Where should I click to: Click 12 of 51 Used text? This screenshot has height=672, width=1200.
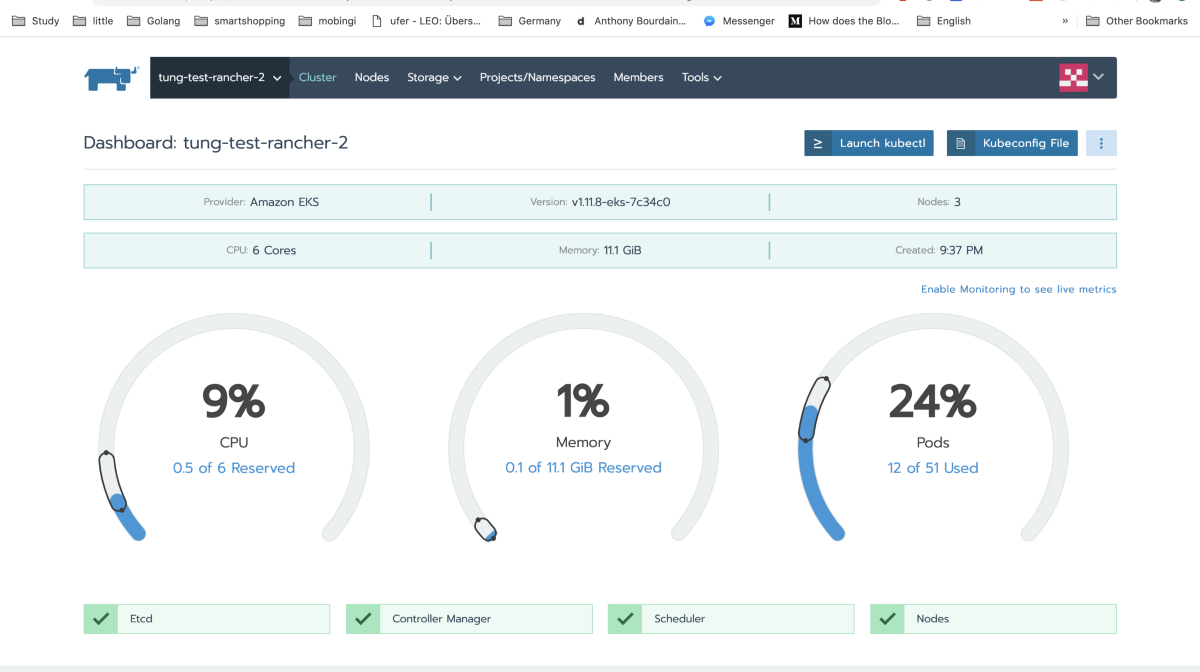pyautogui.click(x=933, y=468)
